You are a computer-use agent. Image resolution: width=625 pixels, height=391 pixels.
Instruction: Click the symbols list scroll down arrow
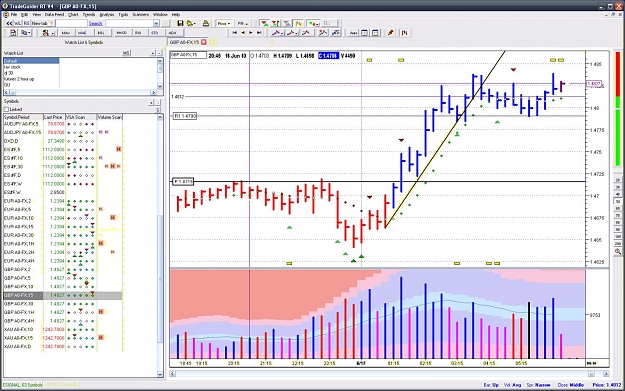(x=160, y=374)
